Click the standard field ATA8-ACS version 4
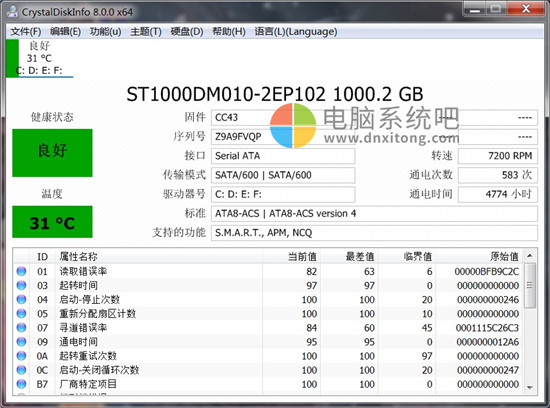The width and height of the screenshot is (550, 408). (374, 214)
